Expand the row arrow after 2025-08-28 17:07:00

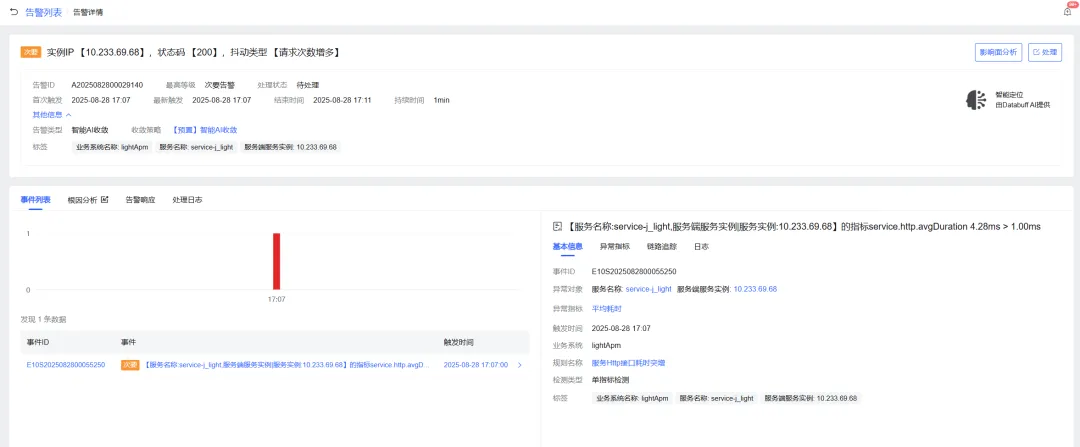tap(519, 365)
